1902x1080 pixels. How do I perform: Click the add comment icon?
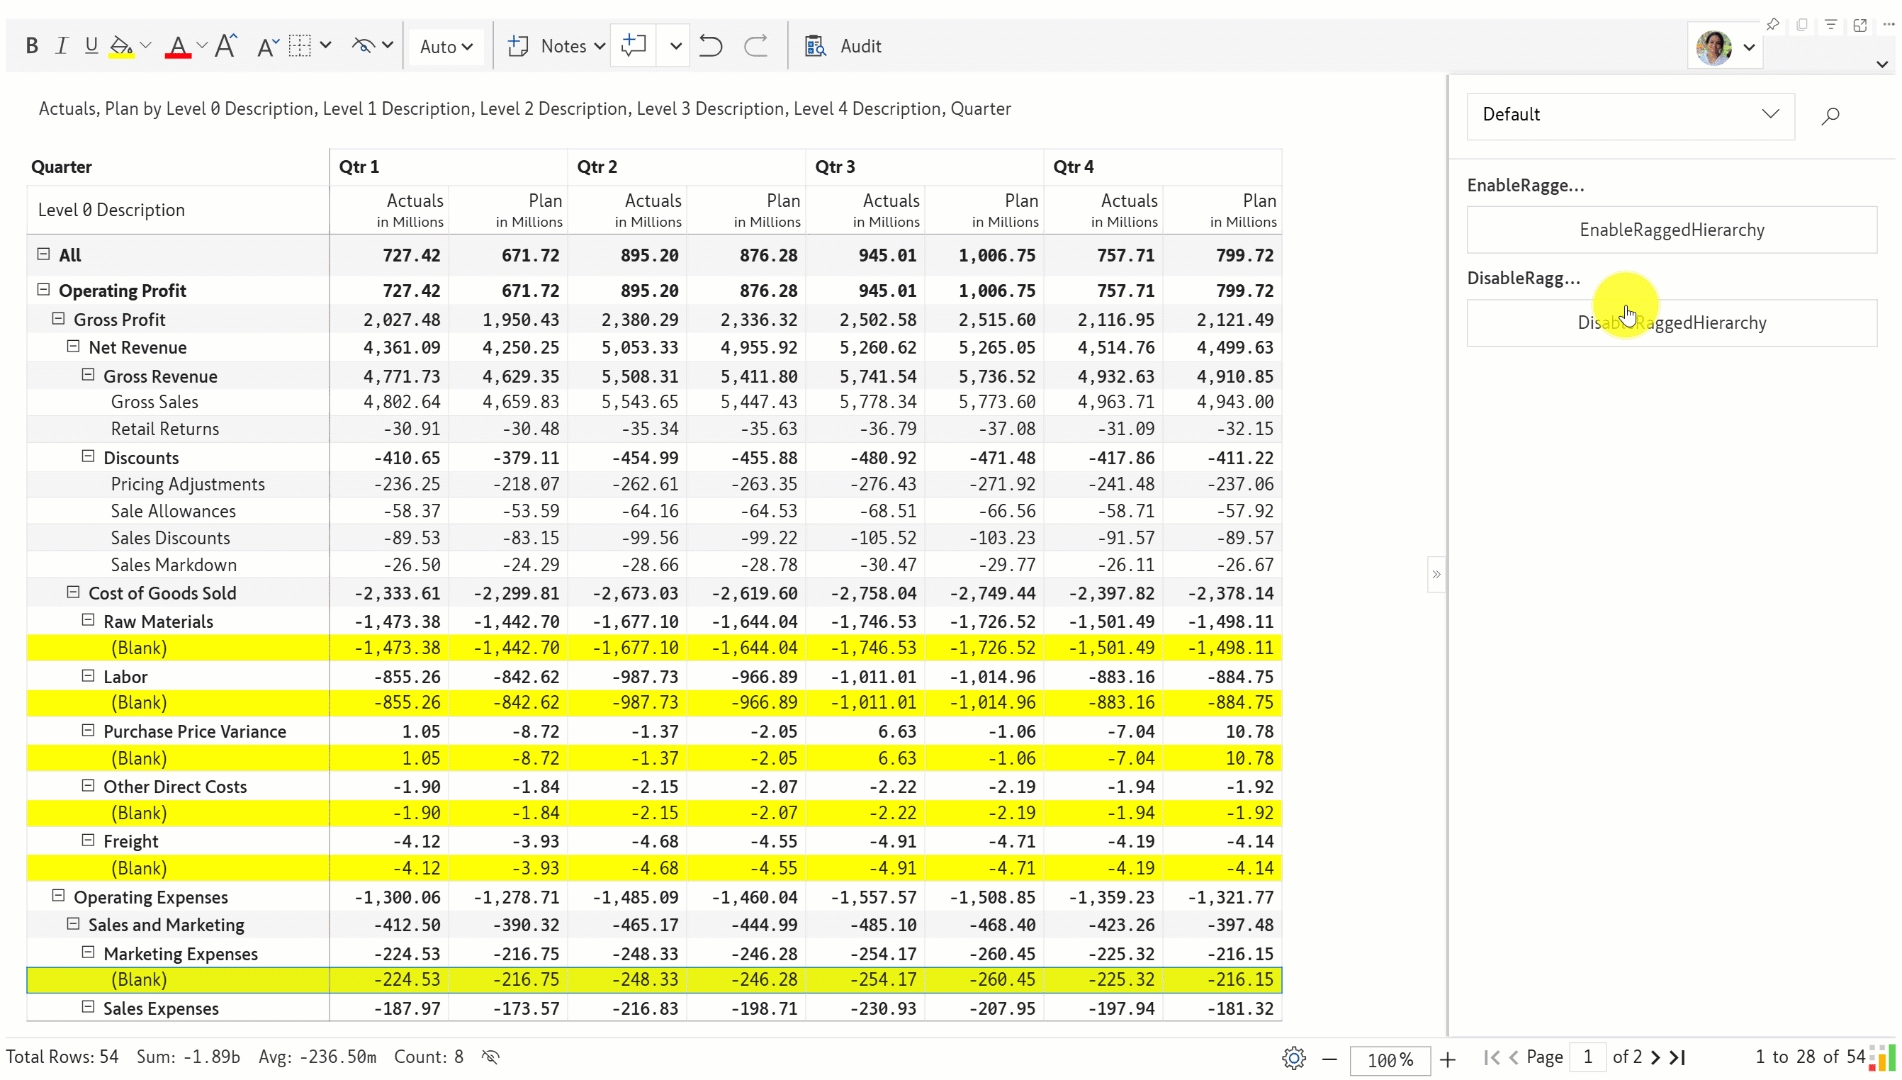coord(634,46)
